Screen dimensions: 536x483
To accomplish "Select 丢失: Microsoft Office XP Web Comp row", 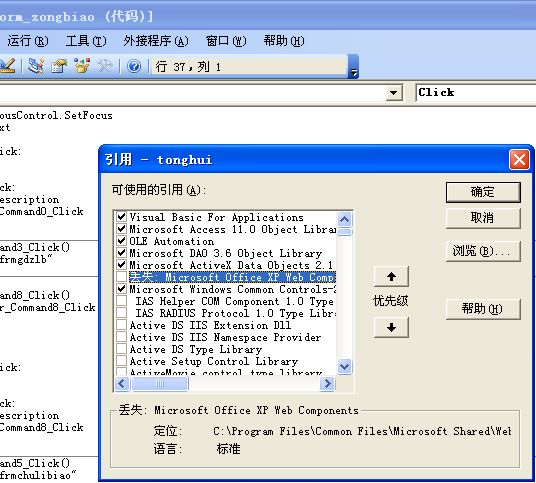I will click(232, 277).
